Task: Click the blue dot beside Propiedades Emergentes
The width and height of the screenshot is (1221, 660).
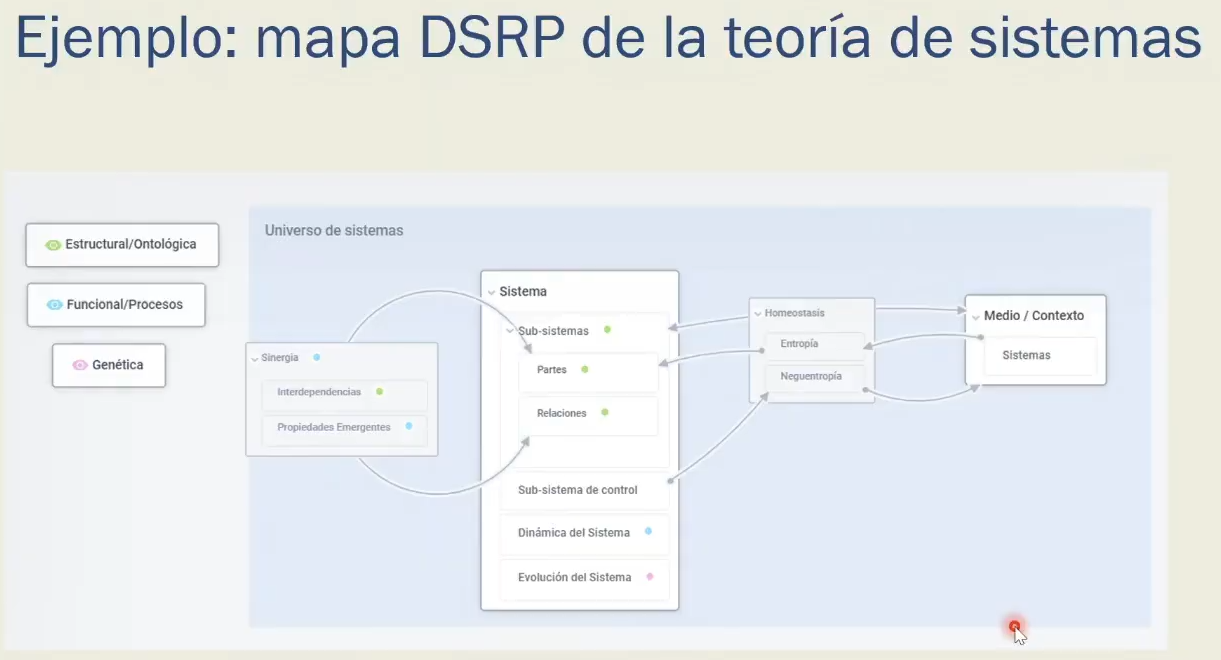Action: pyautogui.click(x=409, y=426)
